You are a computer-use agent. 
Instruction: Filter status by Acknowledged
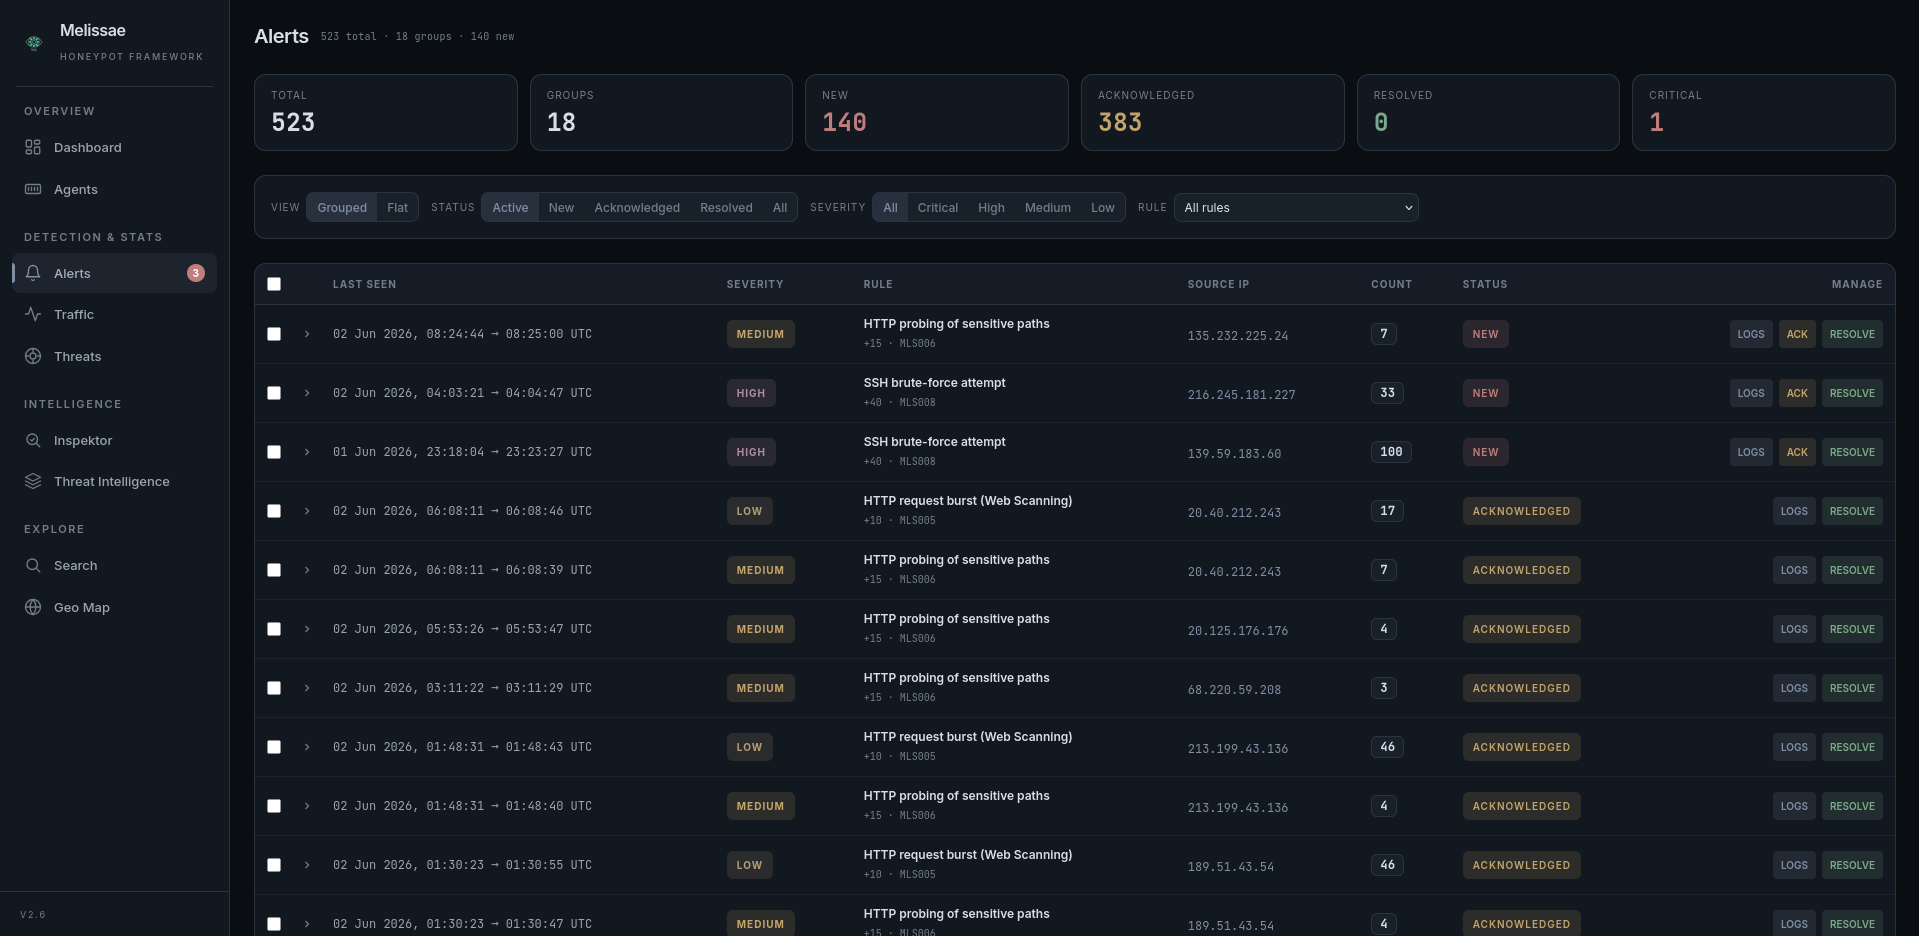click(x=637, y=207)
